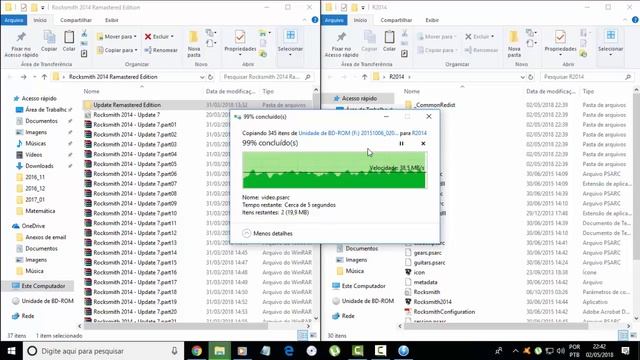640x360 pixels.
Task: Open Propriedades in left window ribbon
Action: (240, 43)
